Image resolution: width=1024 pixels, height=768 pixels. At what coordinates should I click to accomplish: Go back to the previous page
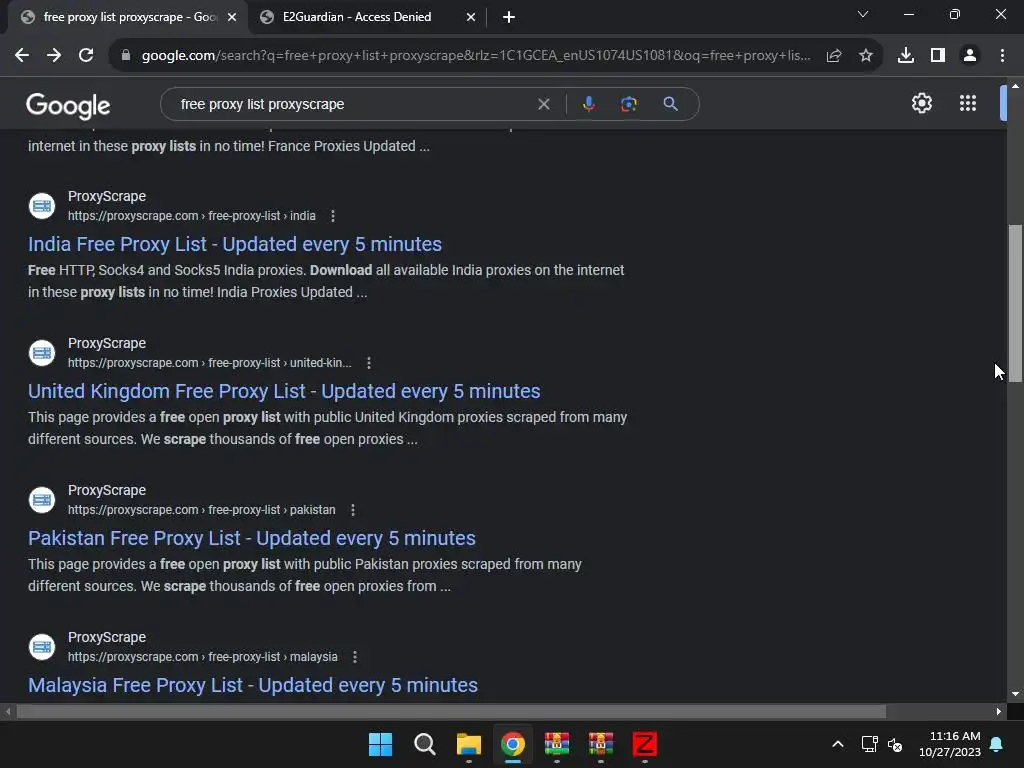22,56
